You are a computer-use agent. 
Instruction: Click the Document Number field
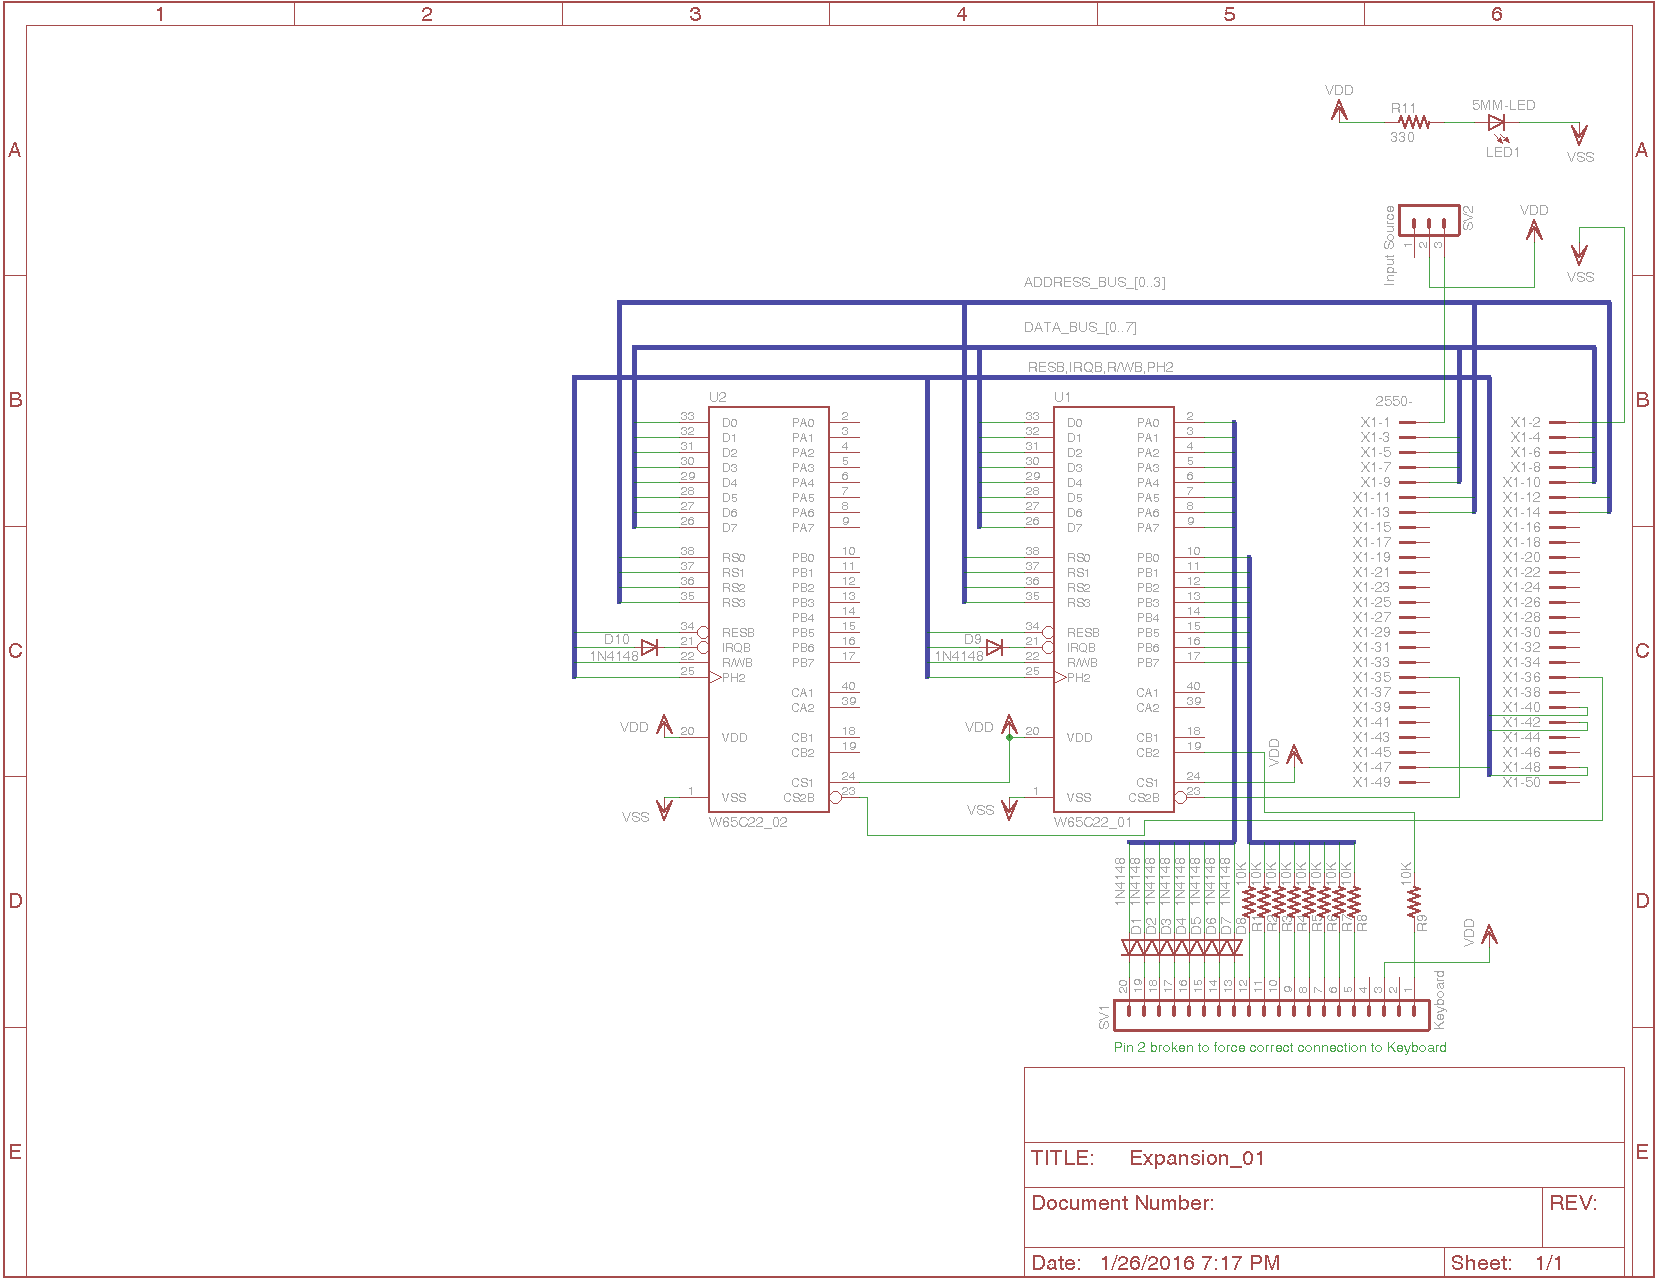[1122, 1203]
